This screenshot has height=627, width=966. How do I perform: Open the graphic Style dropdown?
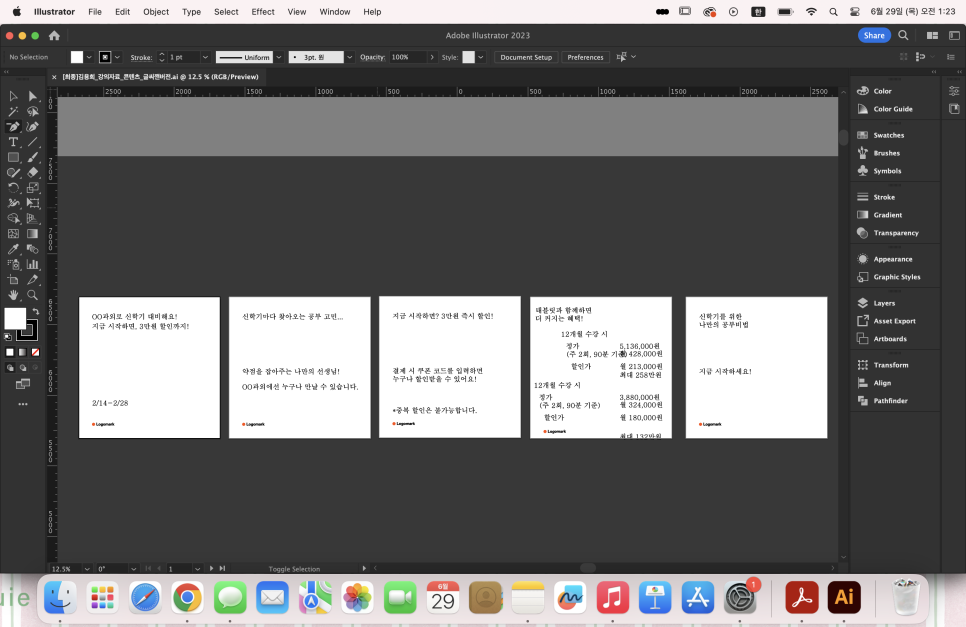tap(481, 57)
